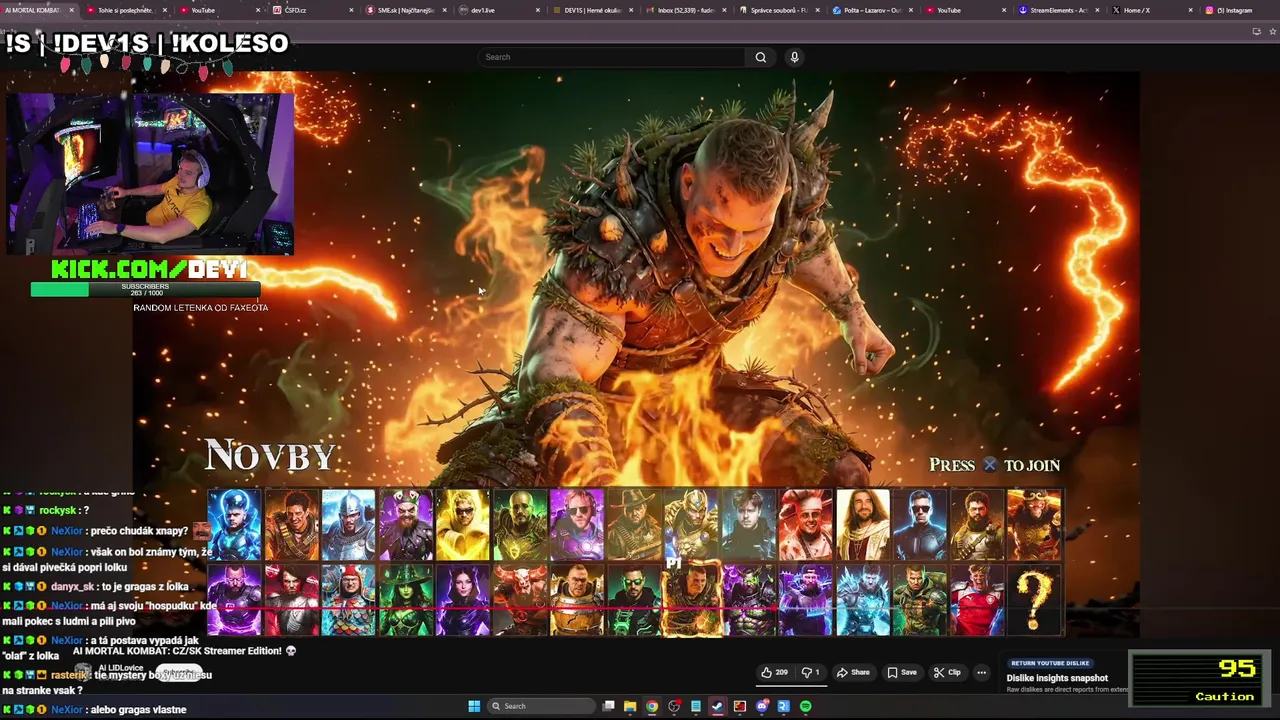Open Steam from the taskbar
Image resolution: width=1280 pixels, height=720 pixels.
[718, 706]
